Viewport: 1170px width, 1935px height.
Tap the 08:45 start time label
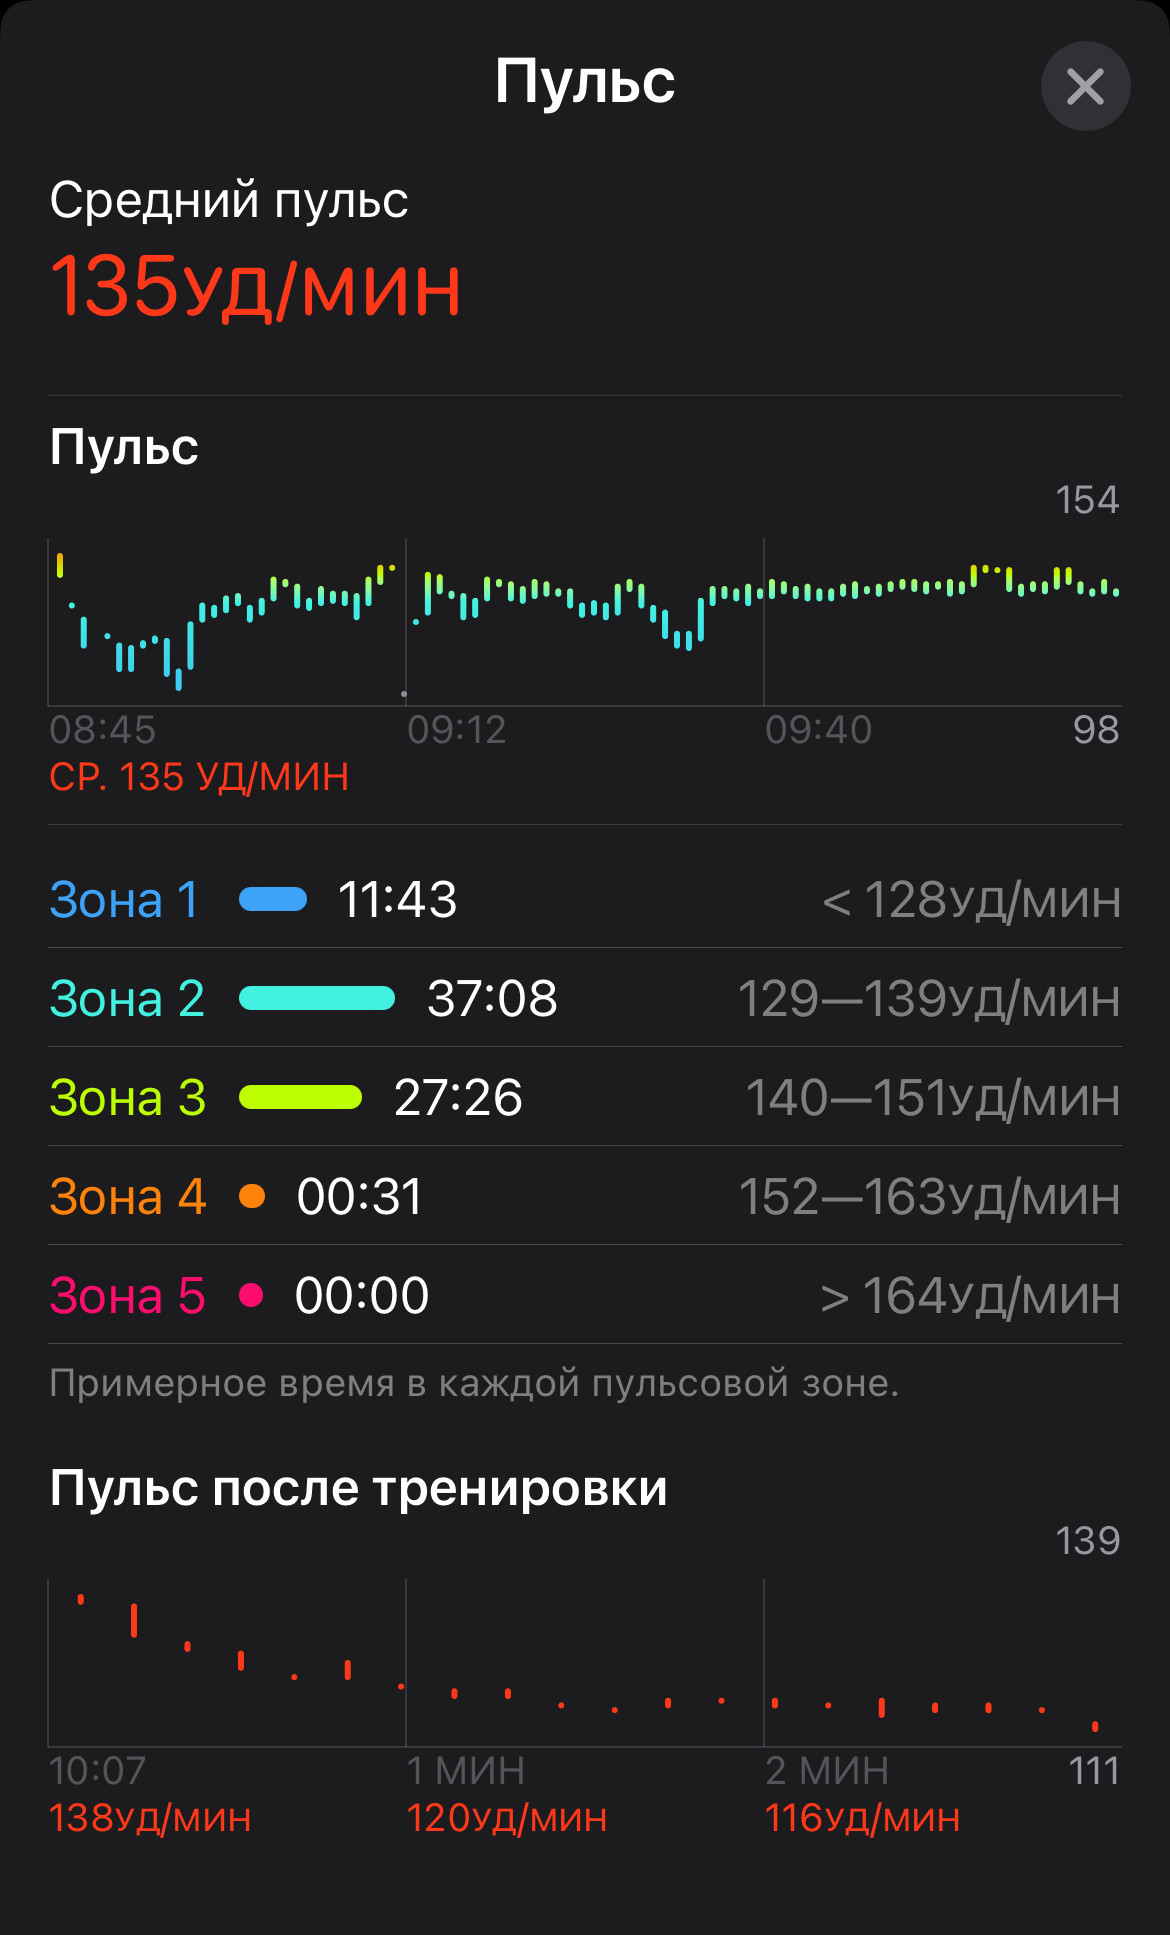click(103, 730)
